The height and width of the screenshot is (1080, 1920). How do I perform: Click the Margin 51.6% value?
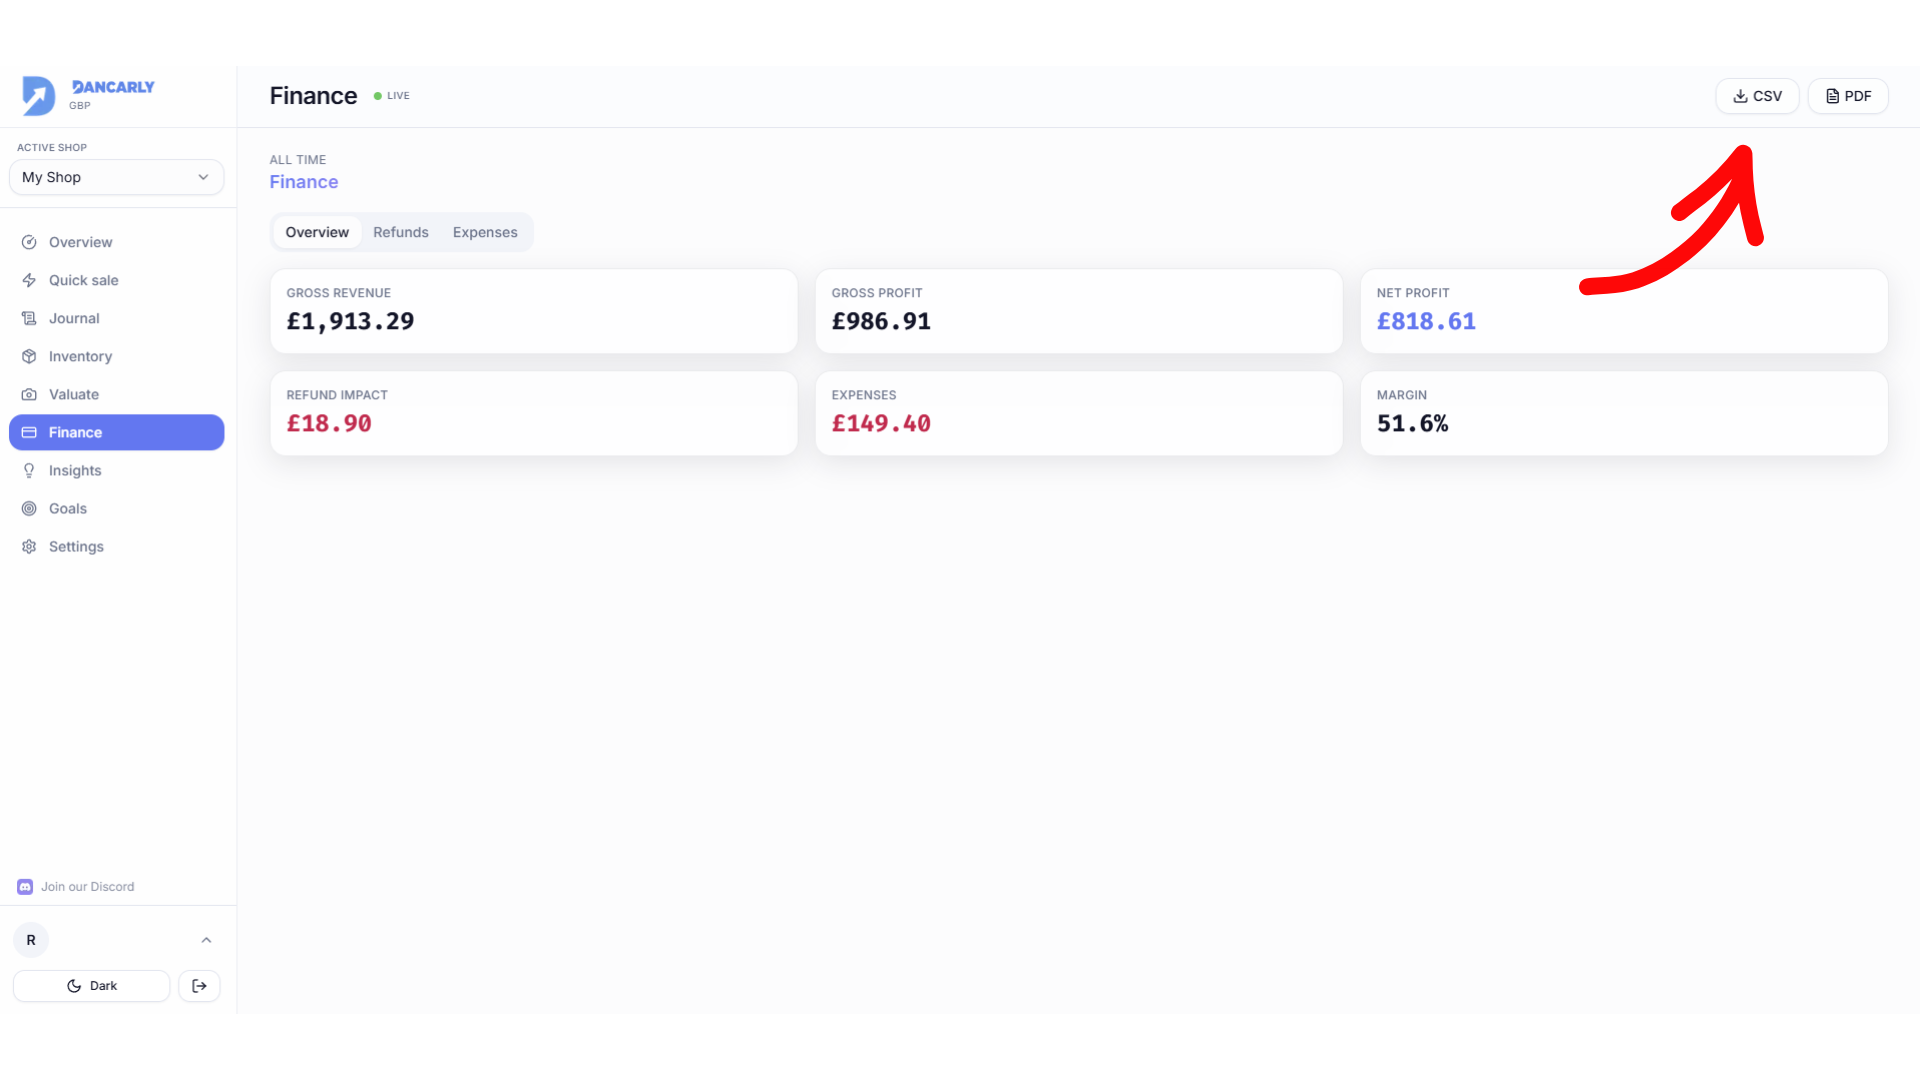[1412, 423]
